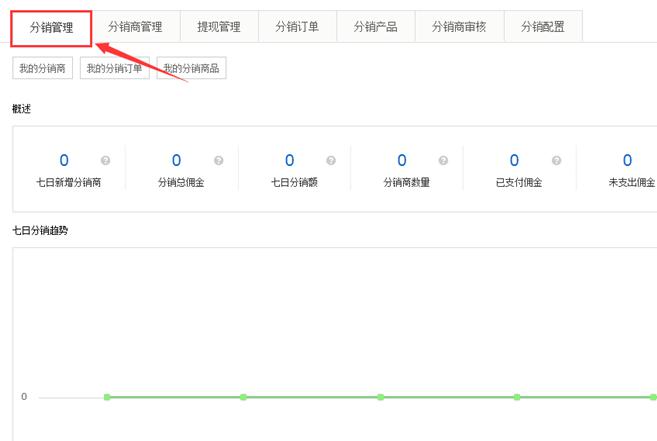Select the 分销订单 tab

[x=296, y=28]
